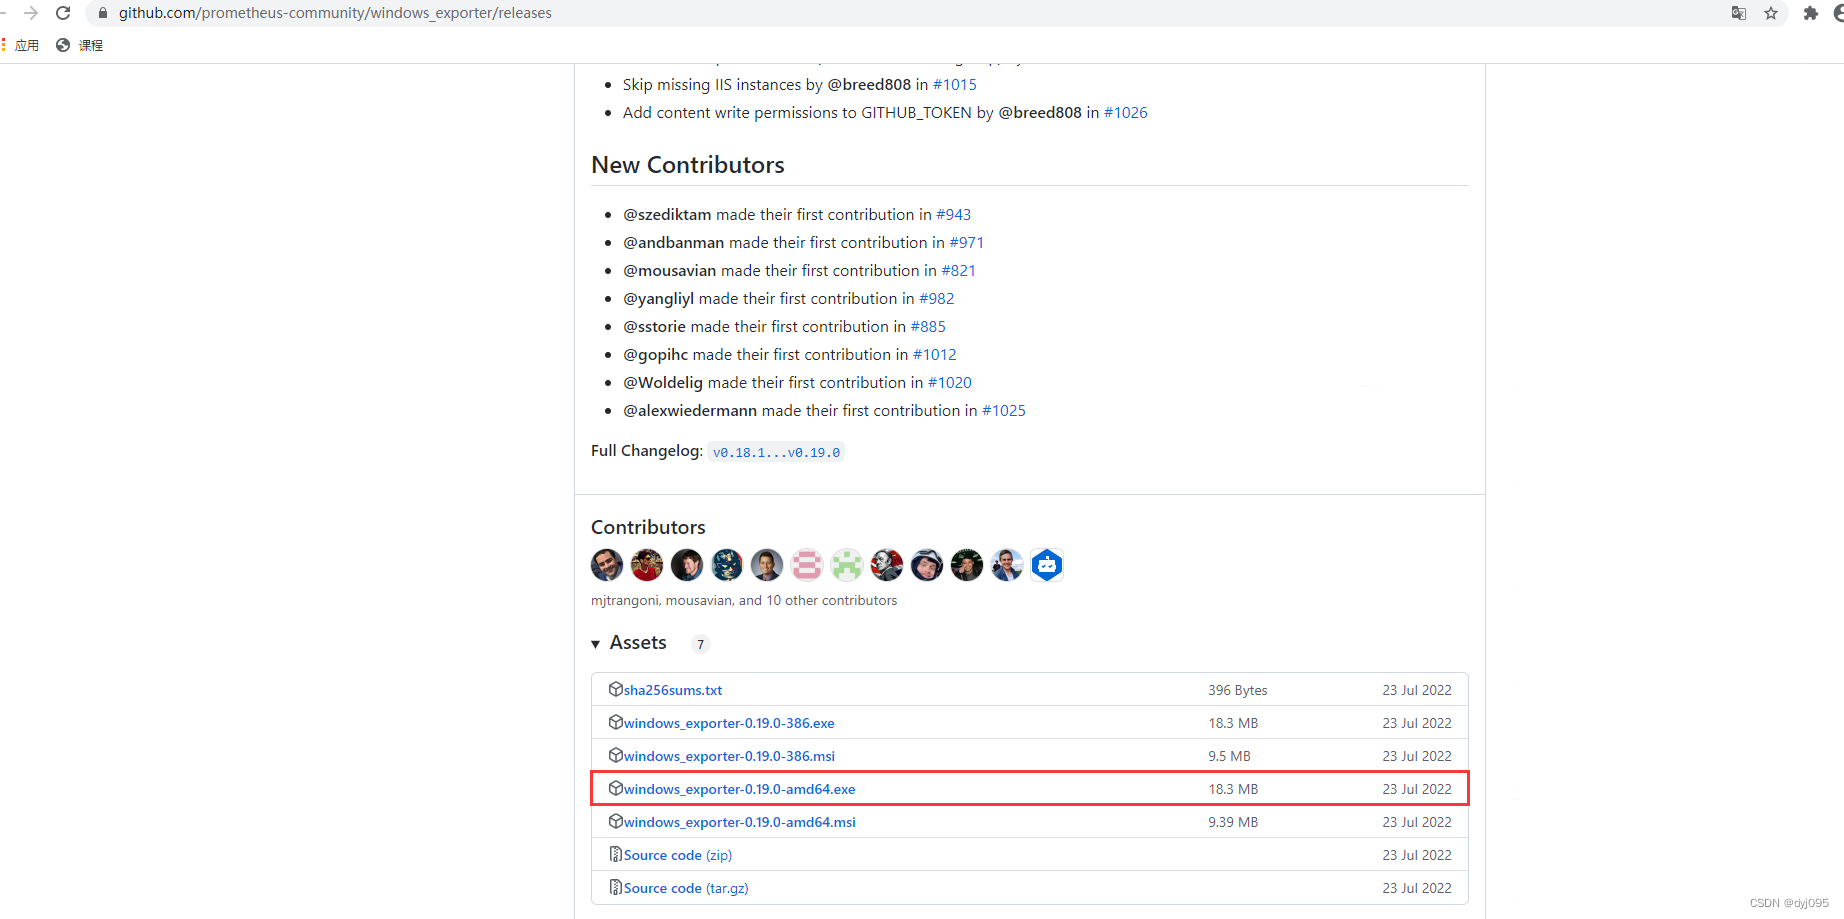This screenshot has width=1844, height=919.
Task: Open @andbanman profile mention
Action: [674, 243]
